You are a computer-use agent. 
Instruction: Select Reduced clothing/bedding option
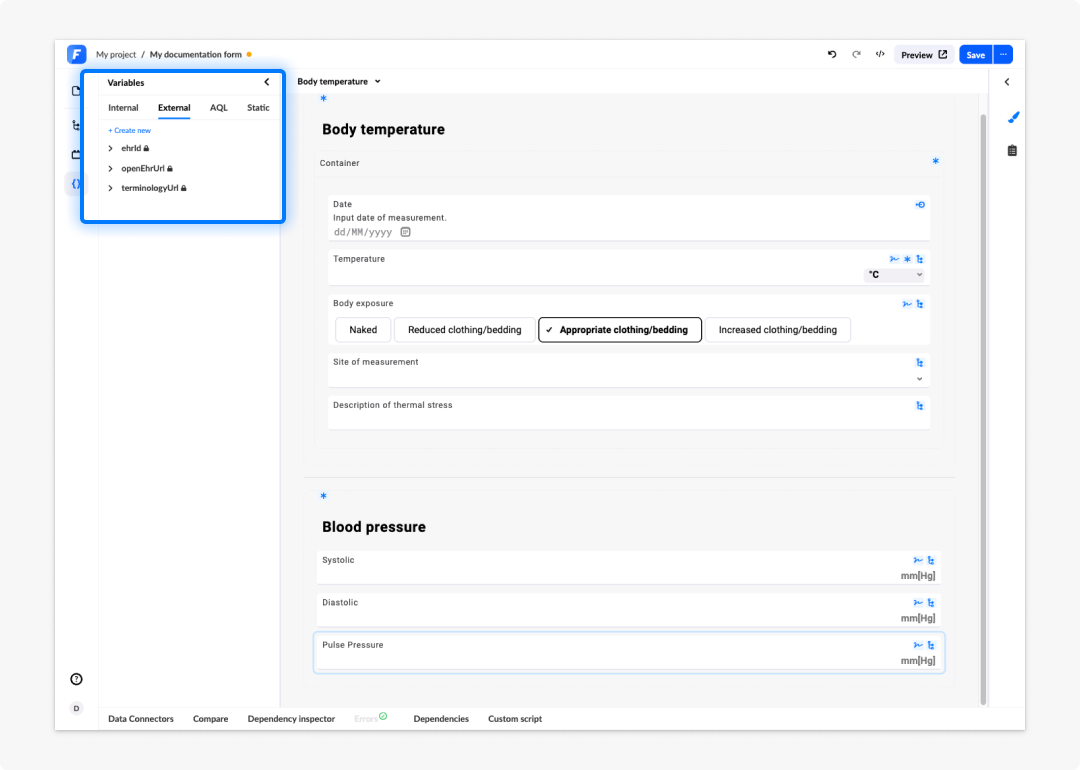[464, 330]
